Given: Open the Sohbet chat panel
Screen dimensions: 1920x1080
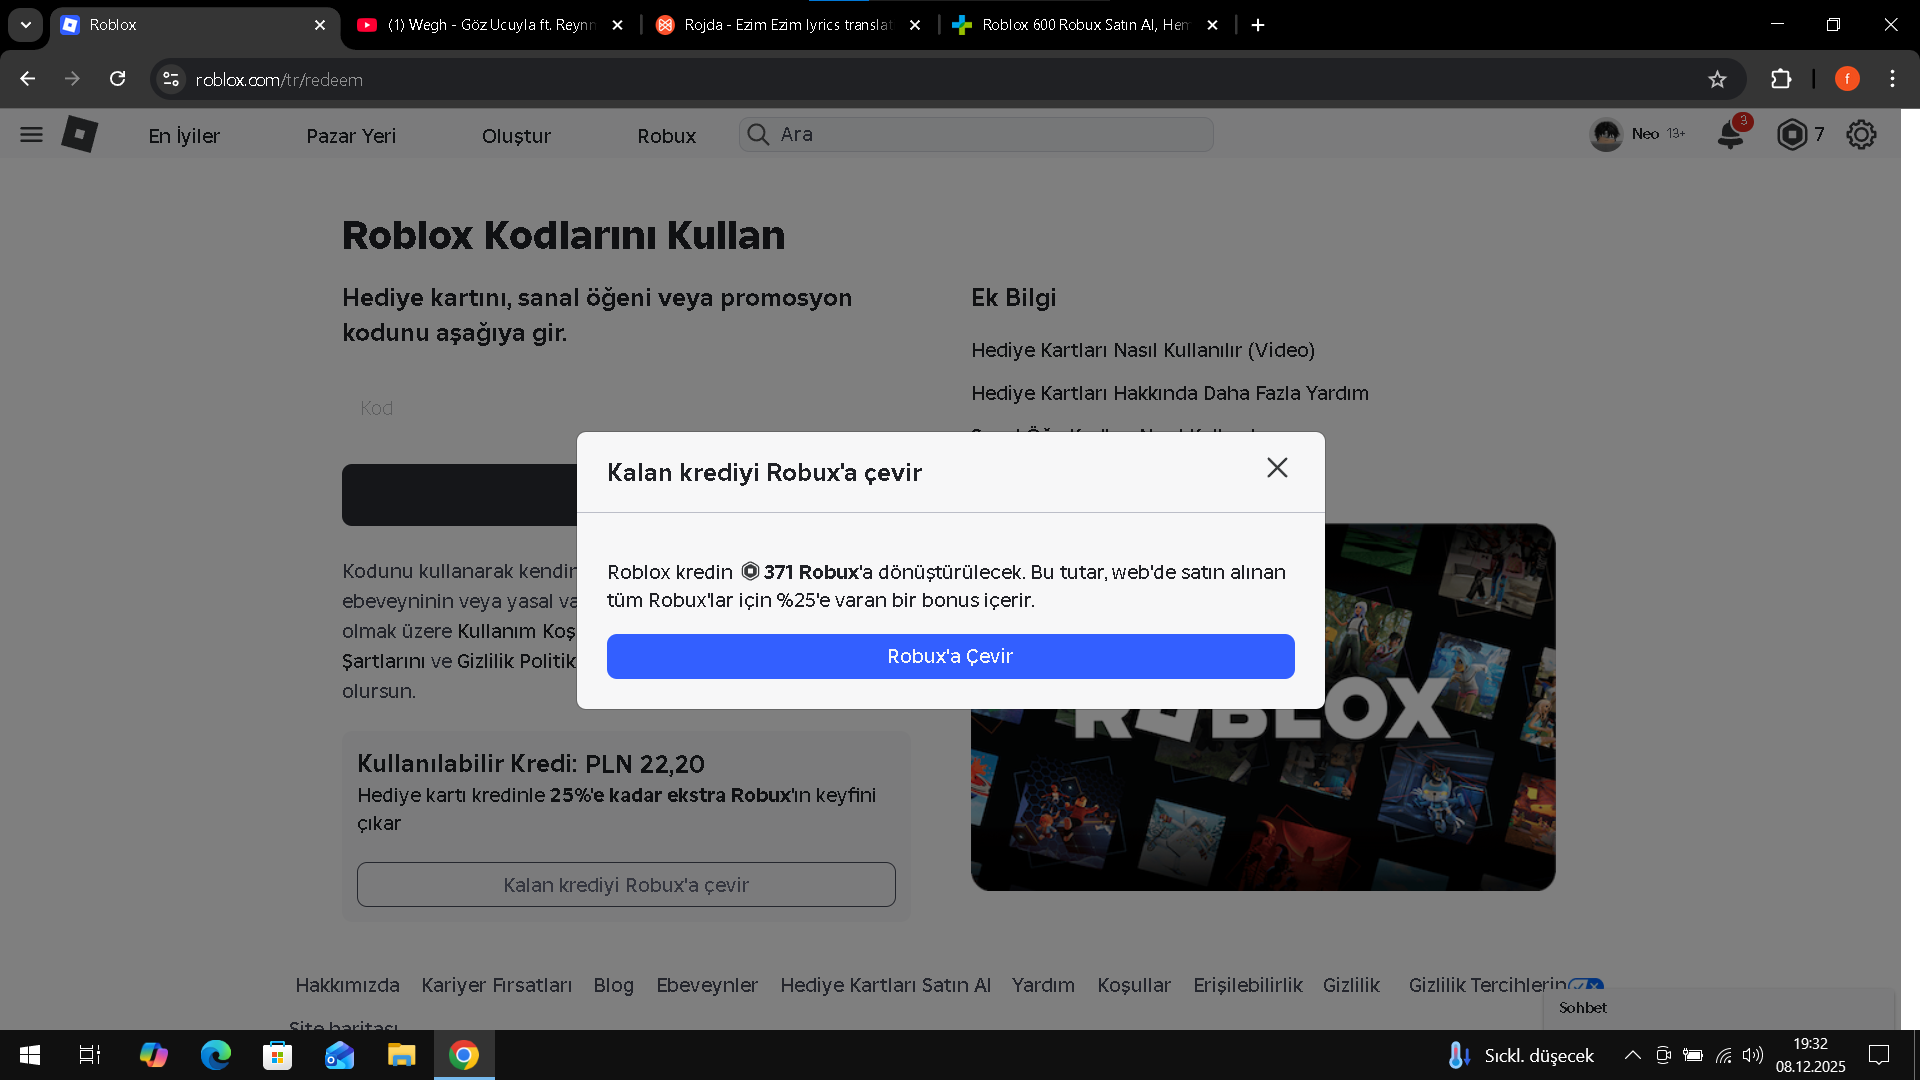Looking at the screenshot, I should [1718, 1008].
